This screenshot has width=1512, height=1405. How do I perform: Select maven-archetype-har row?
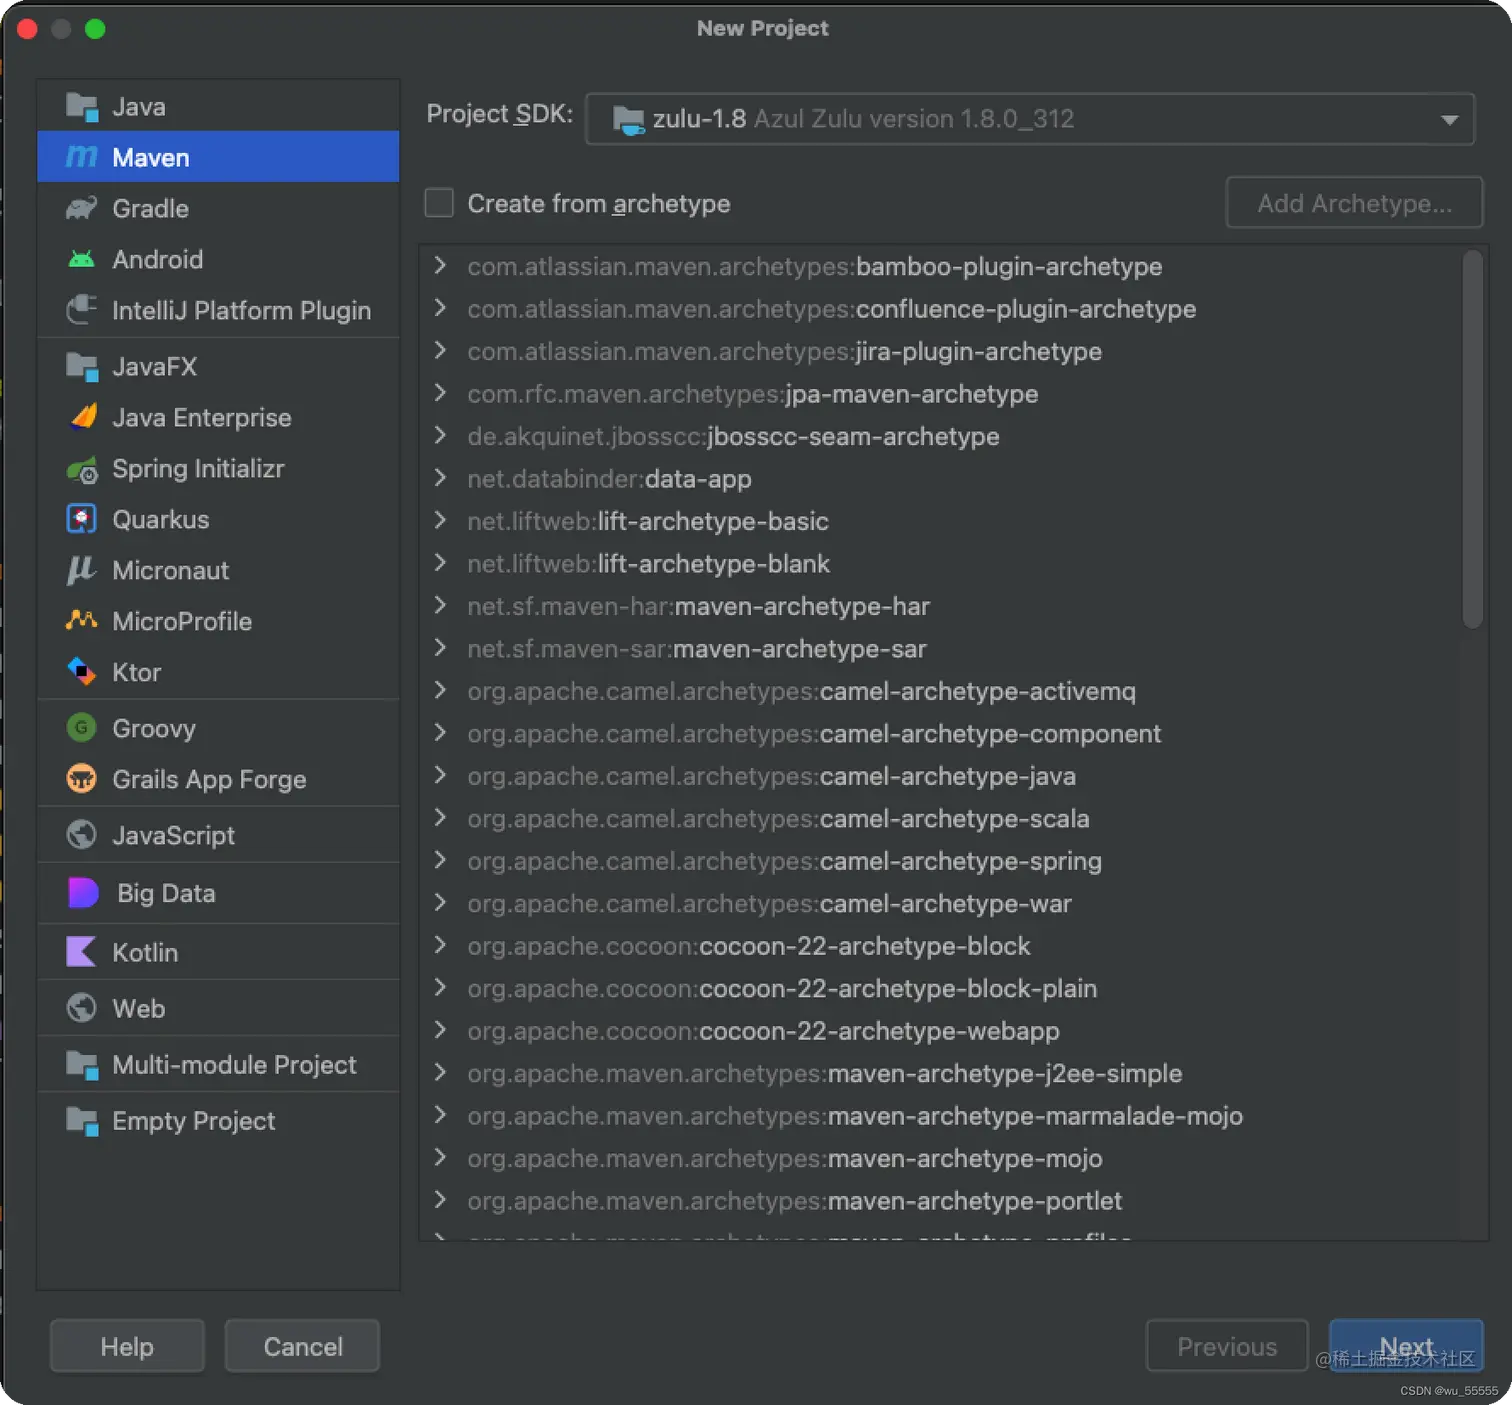[x=940, y=606]
